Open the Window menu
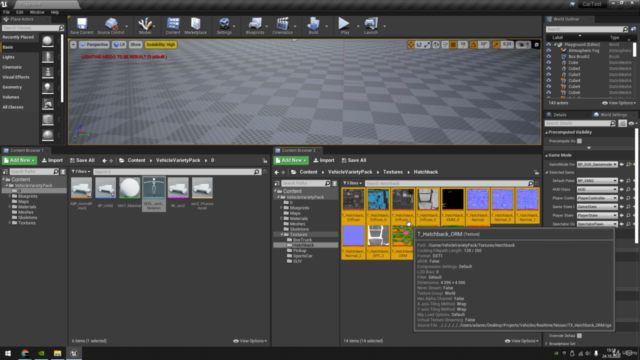The height and width of the screenshot is (360, 640). 37,12
